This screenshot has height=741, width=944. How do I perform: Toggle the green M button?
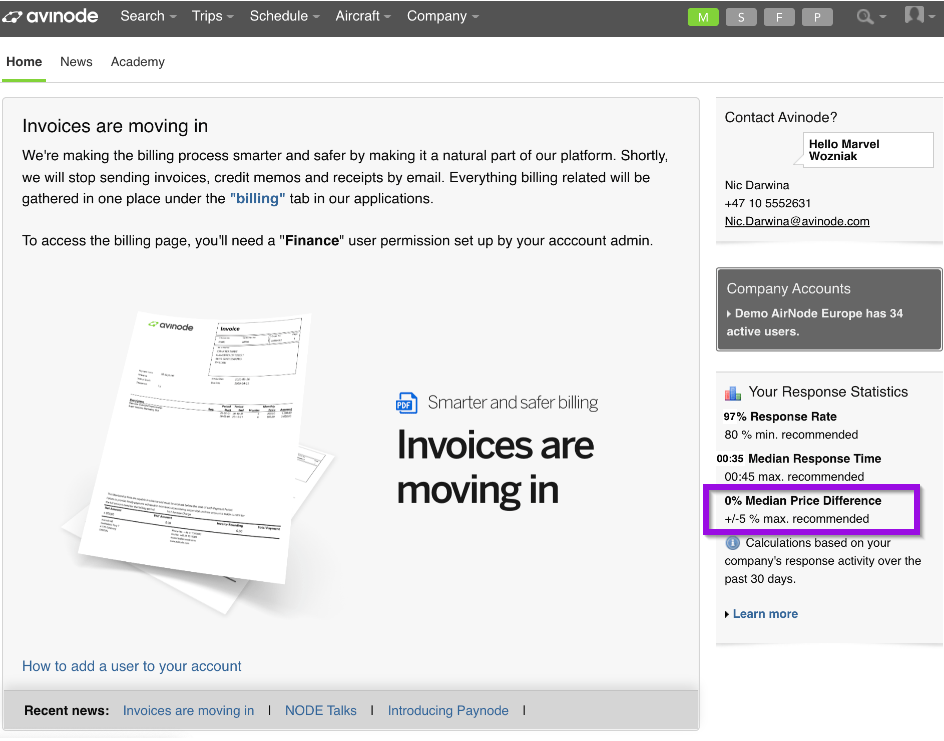(703, 17)
